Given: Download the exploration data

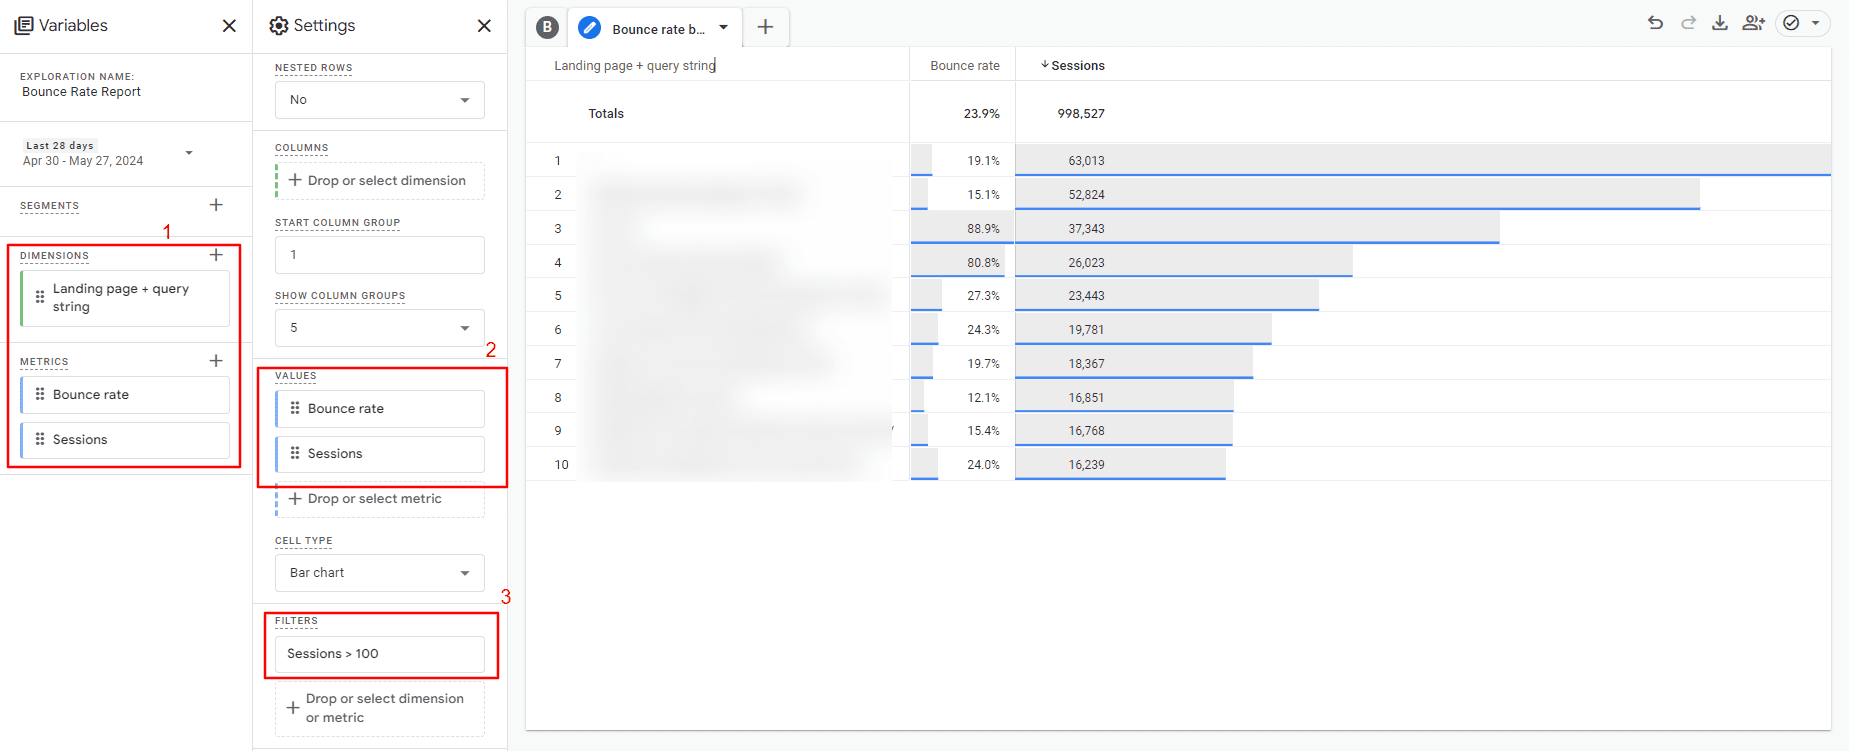Looking at the screenshot, I should [1720, 23].
